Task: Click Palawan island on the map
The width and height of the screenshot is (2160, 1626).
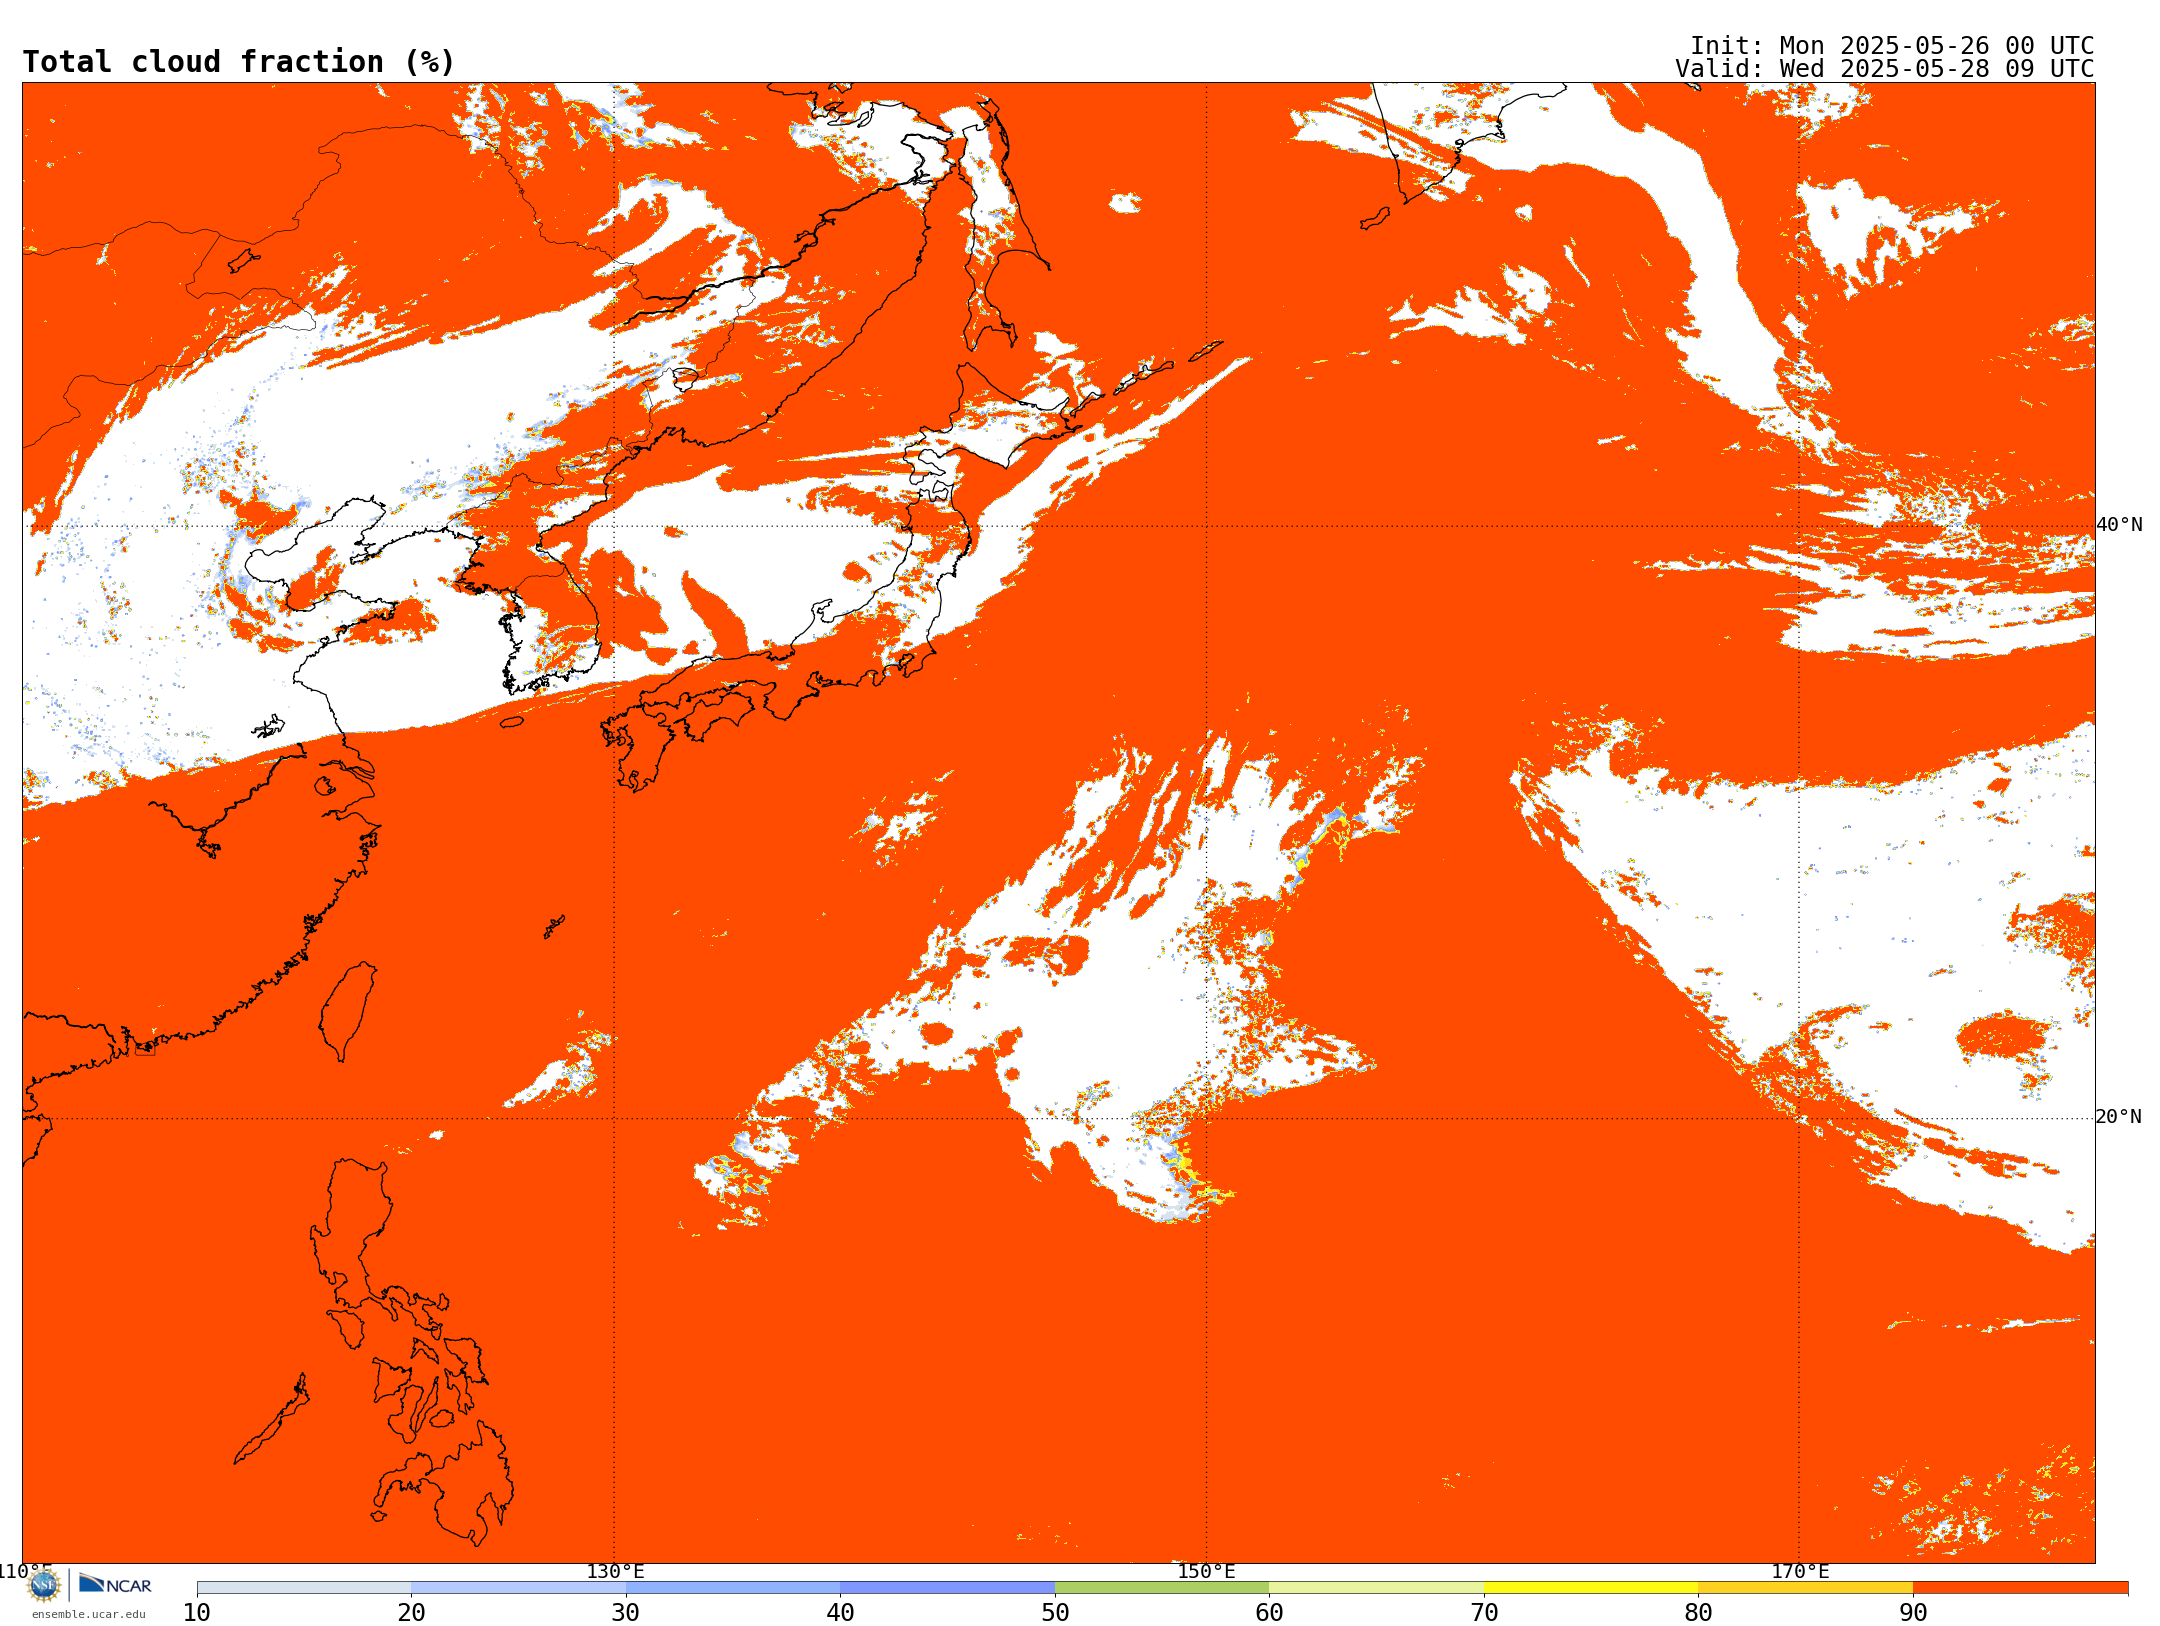Action: tap(271, 1419)
